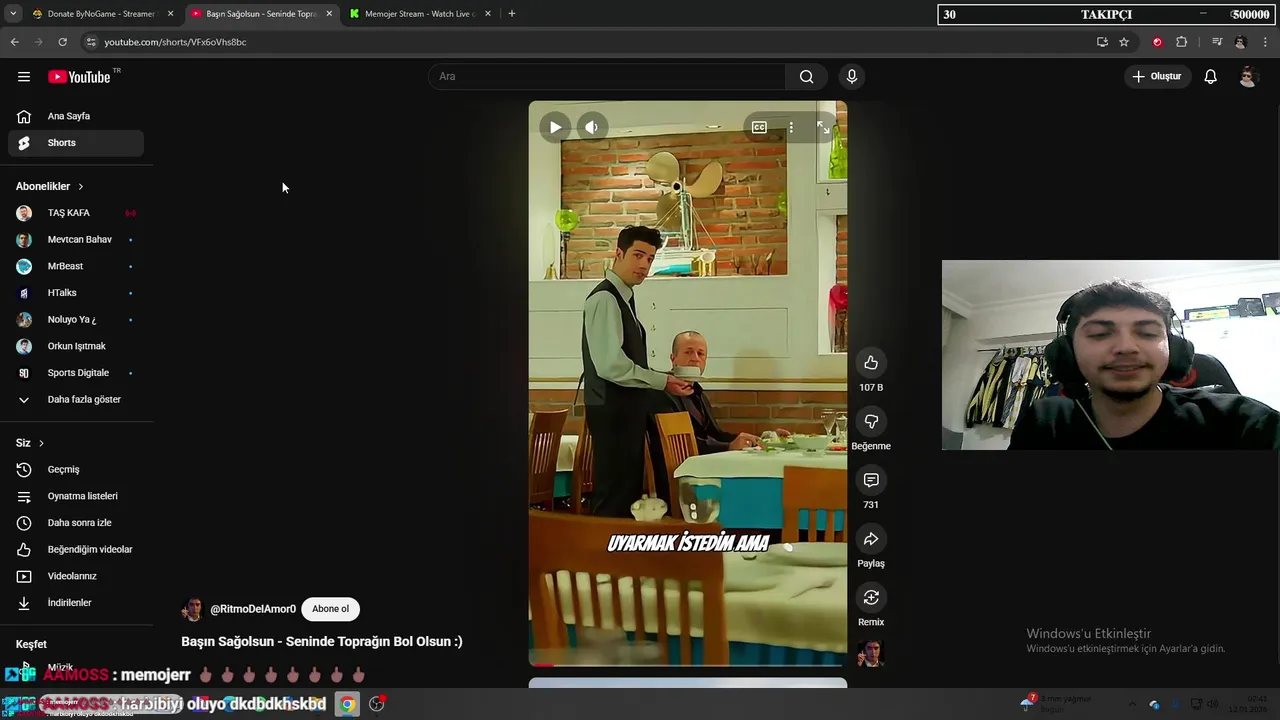Viewport: 1280px width, 720px height.
Task: Reload the current page
Action: pos(62,42)
